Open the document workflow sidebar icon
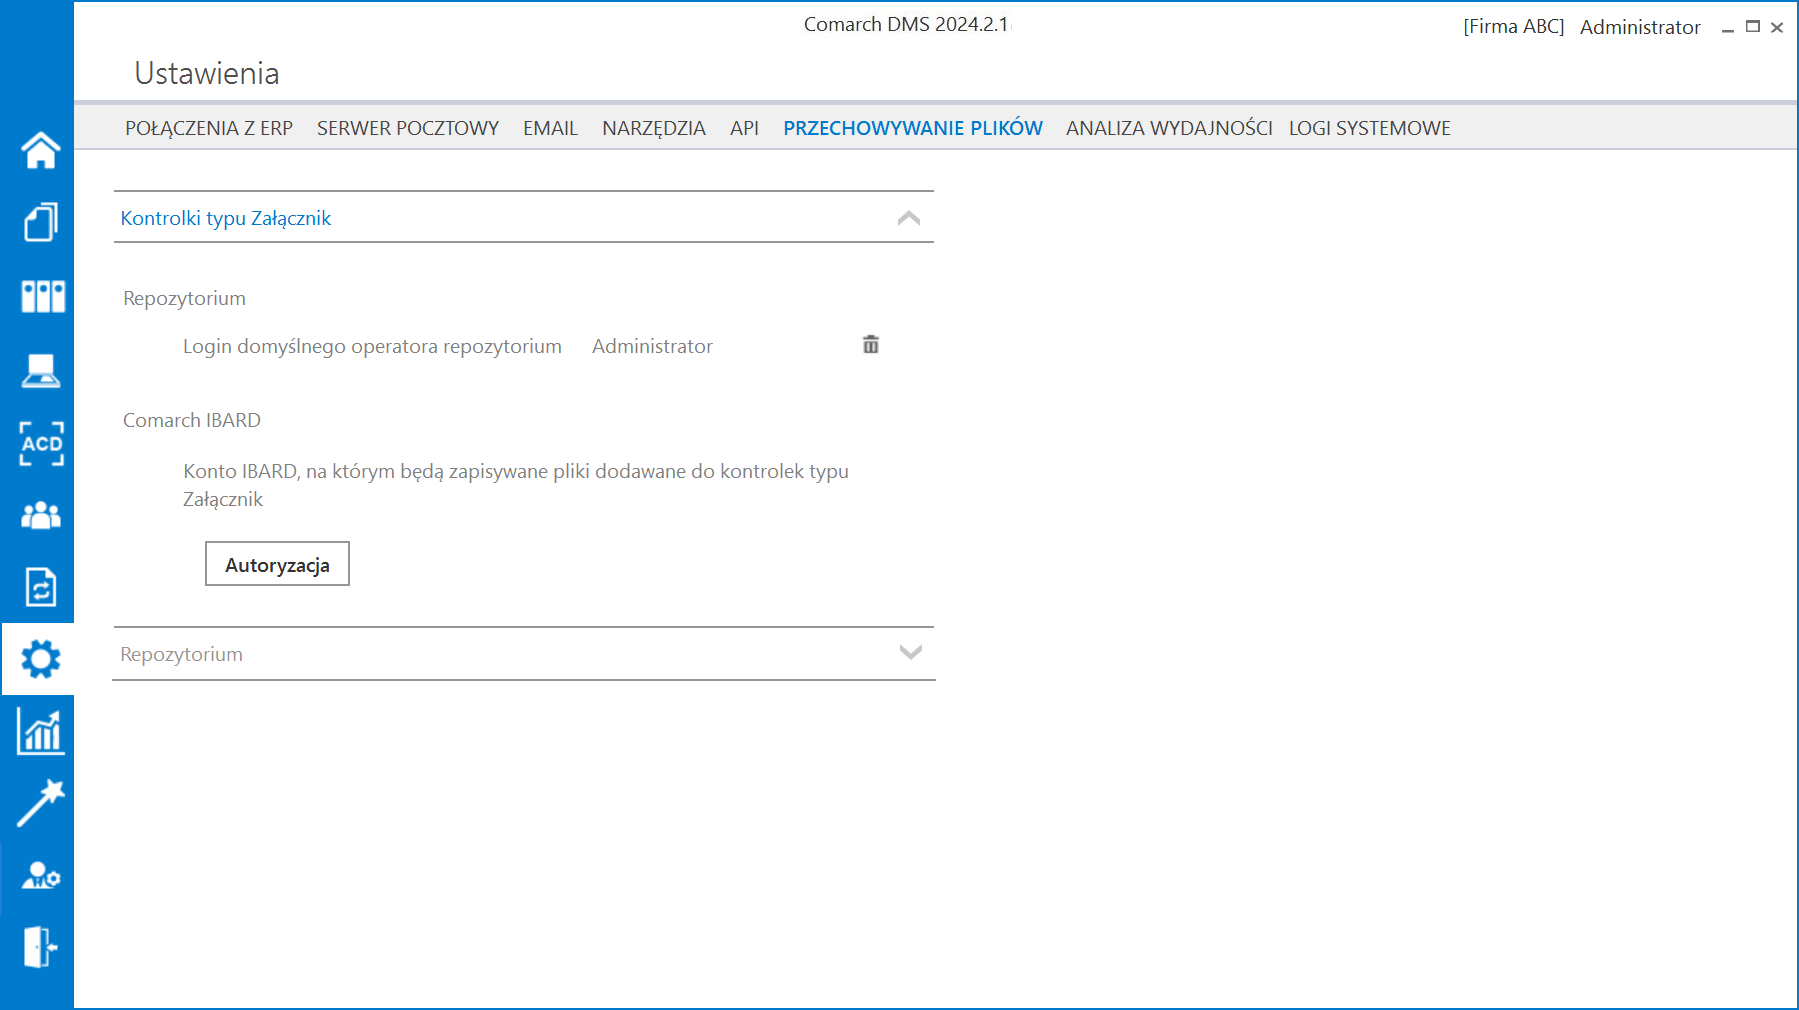 (x=41, y=587)
